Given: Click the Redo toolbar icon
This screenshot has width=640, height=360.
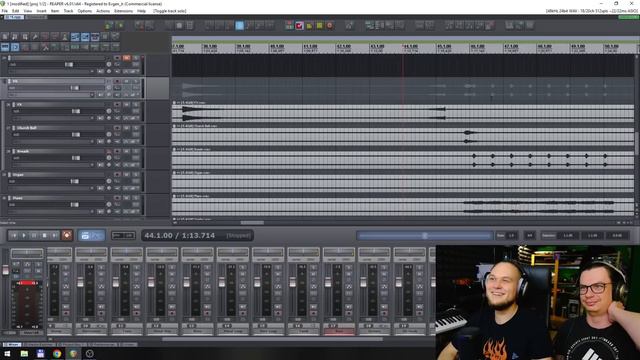Looking at the screenshot, I should point(55,37).
